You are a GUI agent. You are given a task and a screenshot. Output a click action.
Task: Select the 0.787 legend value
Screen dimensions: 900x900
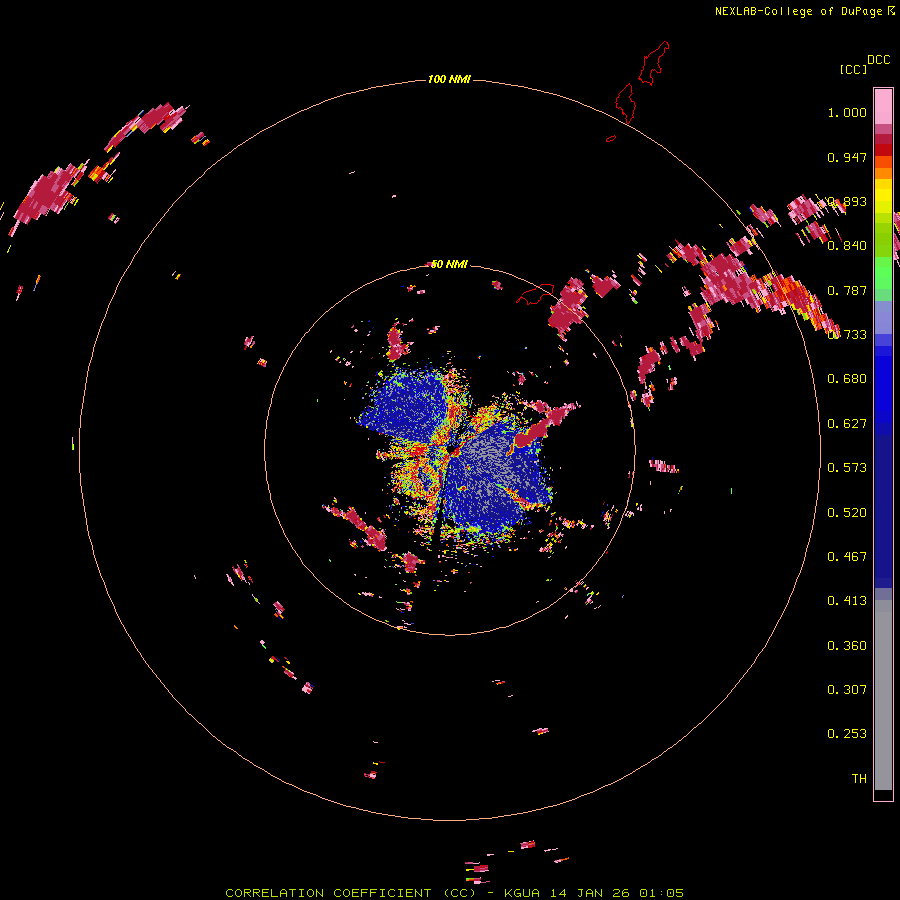(x=847, y=290)
